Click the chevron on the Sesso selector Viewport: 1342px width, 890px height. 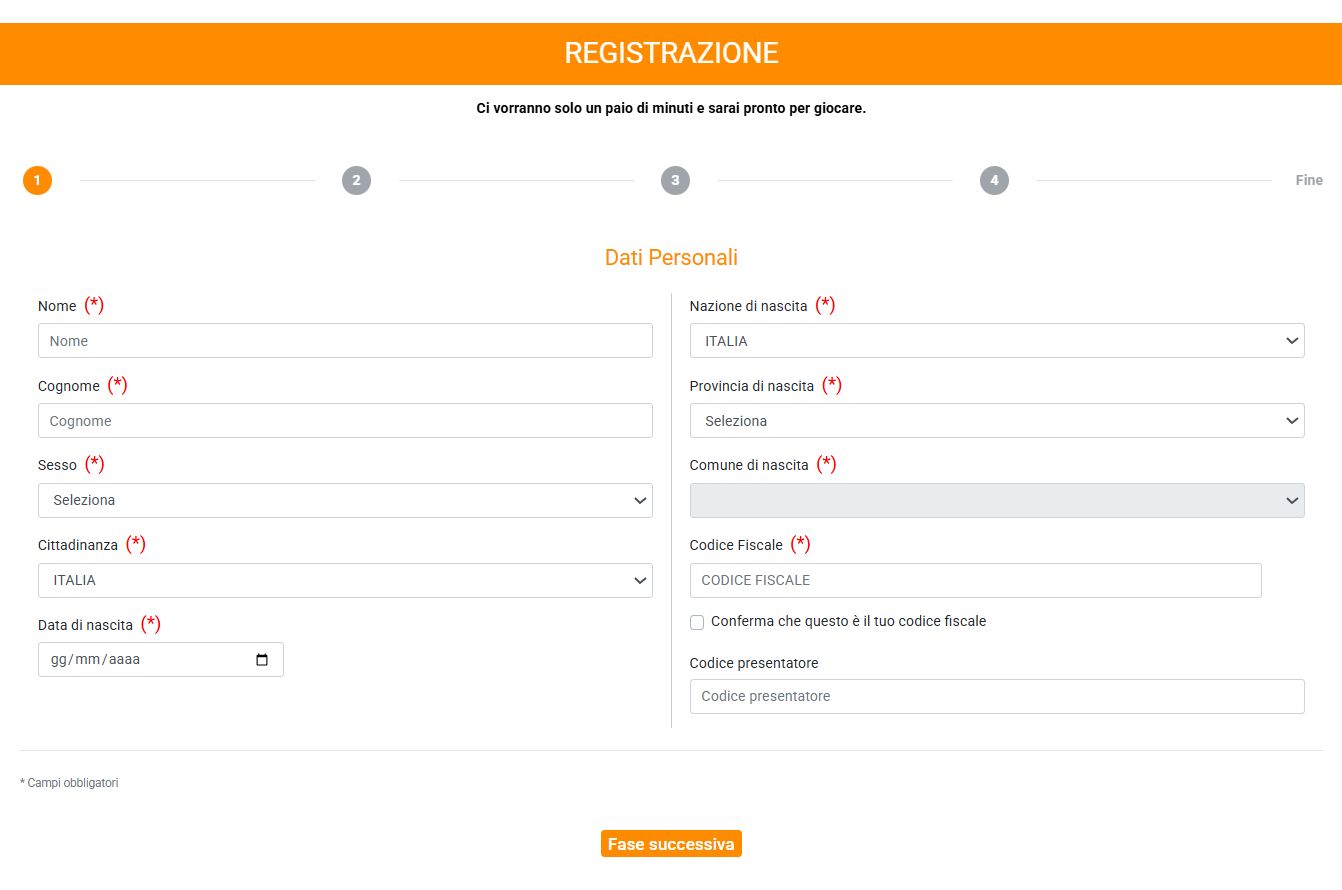click(641, 500)
